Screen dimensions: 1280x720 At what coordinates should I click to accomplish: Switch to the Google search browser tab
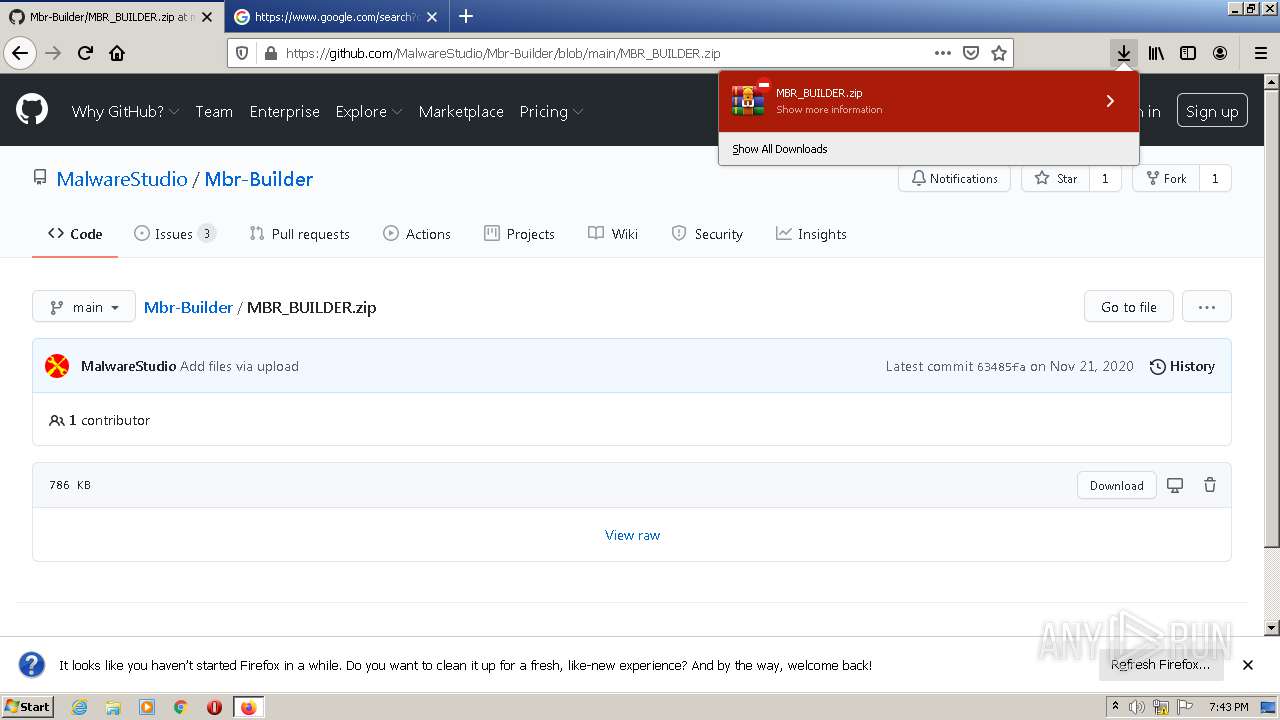click(335, 17)
